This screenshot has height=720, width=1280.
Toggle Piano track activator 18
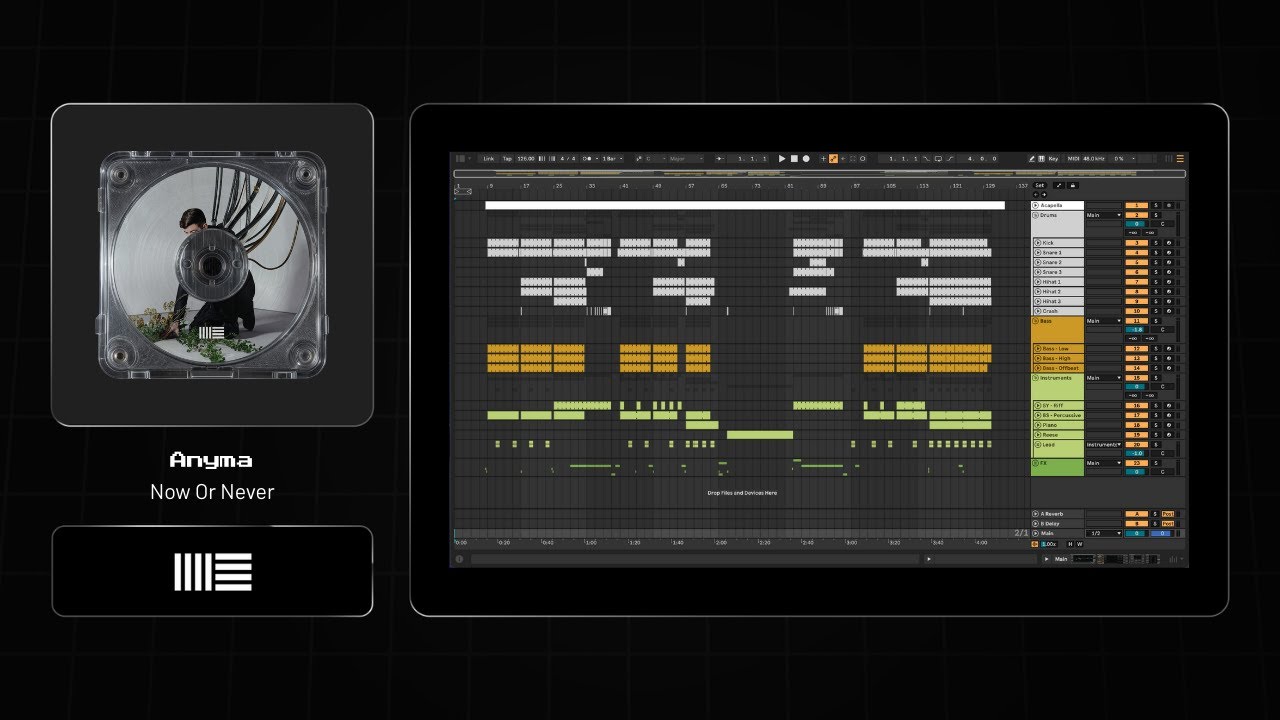(x=1136, y=425)
